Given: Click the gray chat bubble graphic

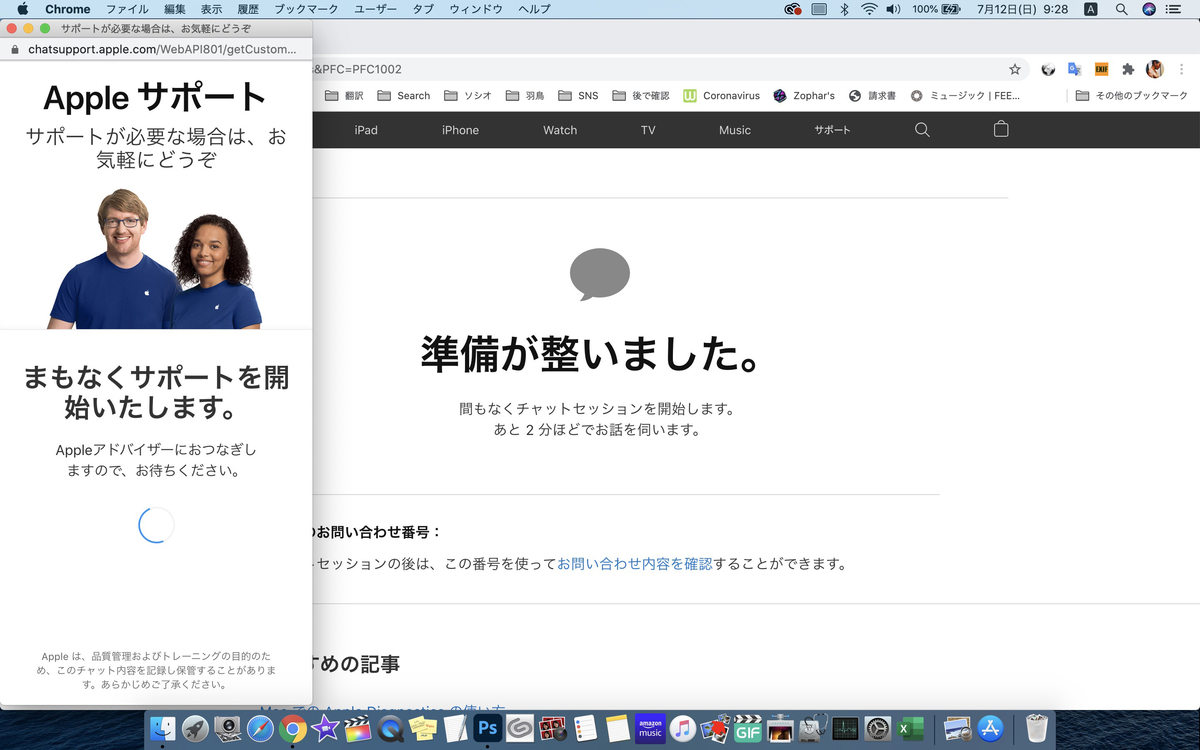Looking at the screenshot, I should tap(600, 274).
